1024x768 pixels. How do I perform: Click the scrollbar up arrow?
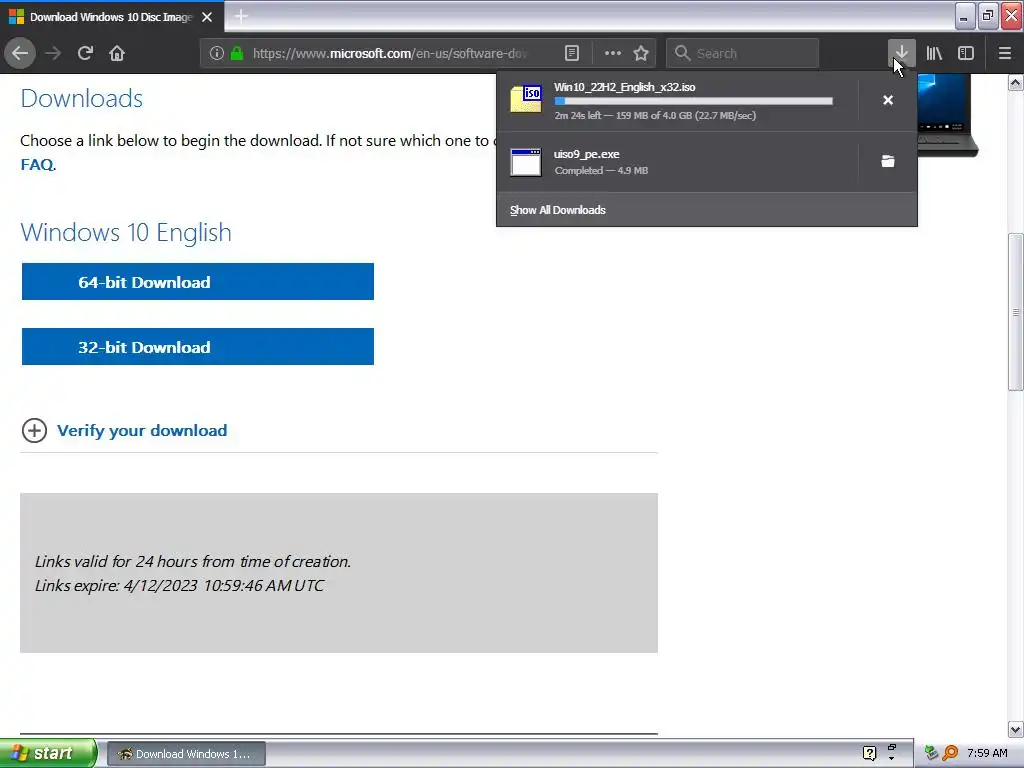(x=1016, y=82)
